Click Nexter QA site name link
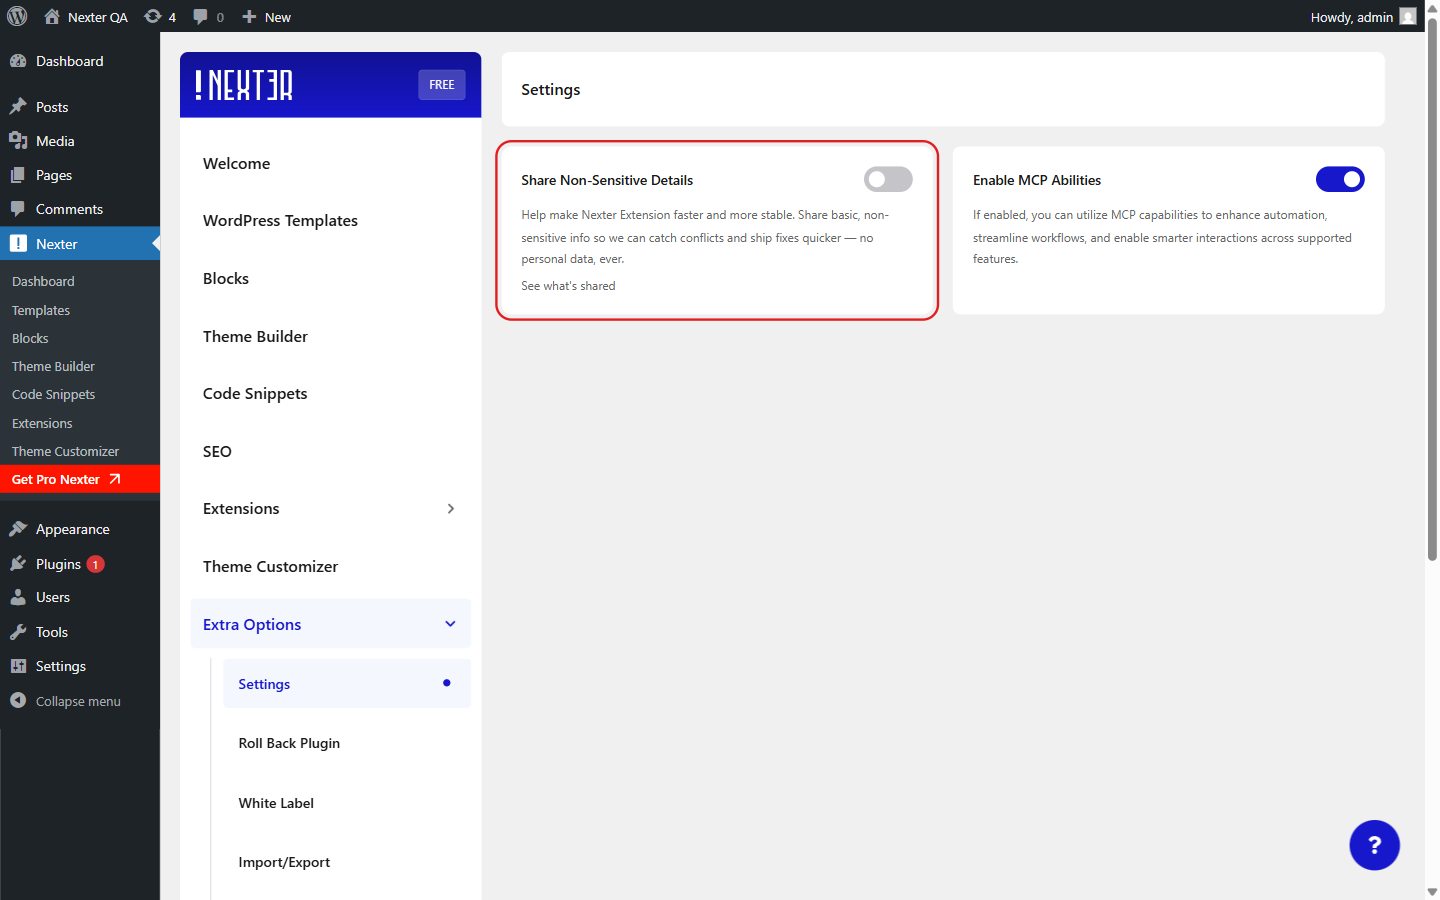 click(x=98, y=17)
